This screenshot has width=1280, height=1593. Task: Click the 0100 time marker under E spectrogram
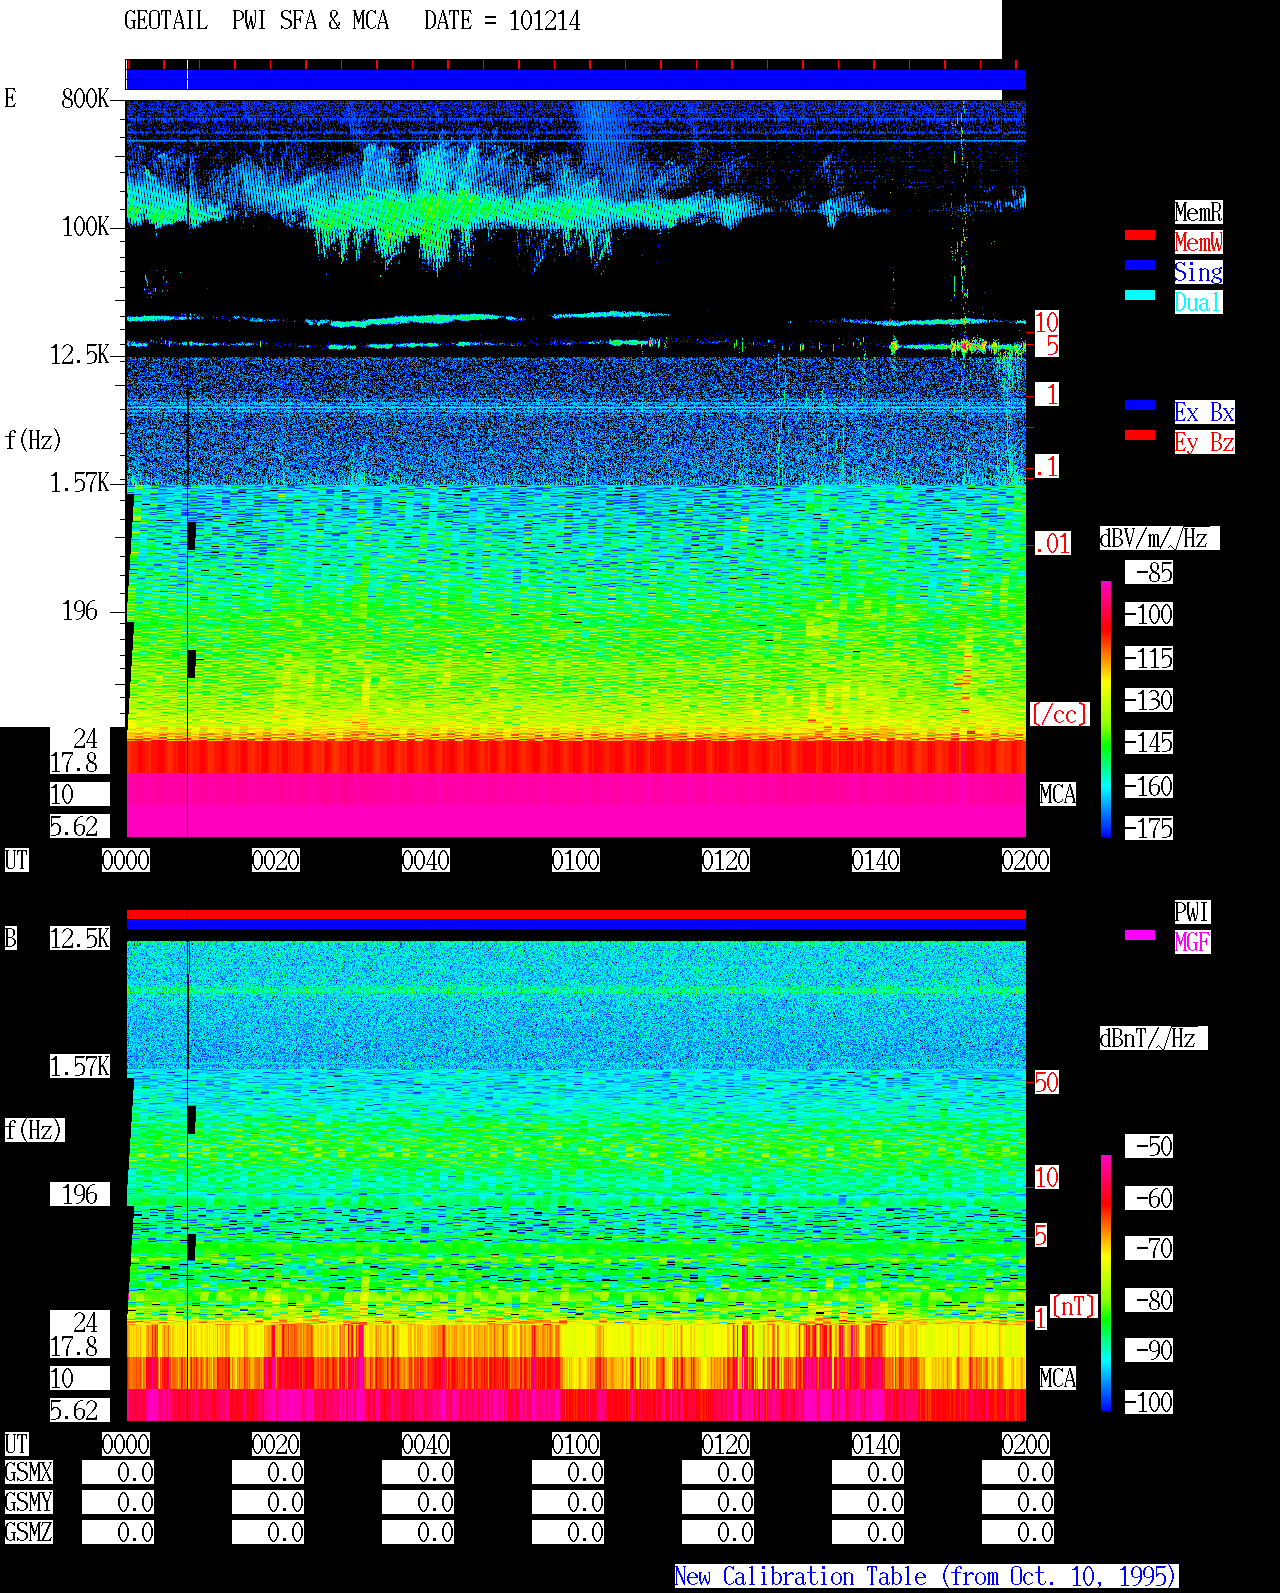(576, 860)
